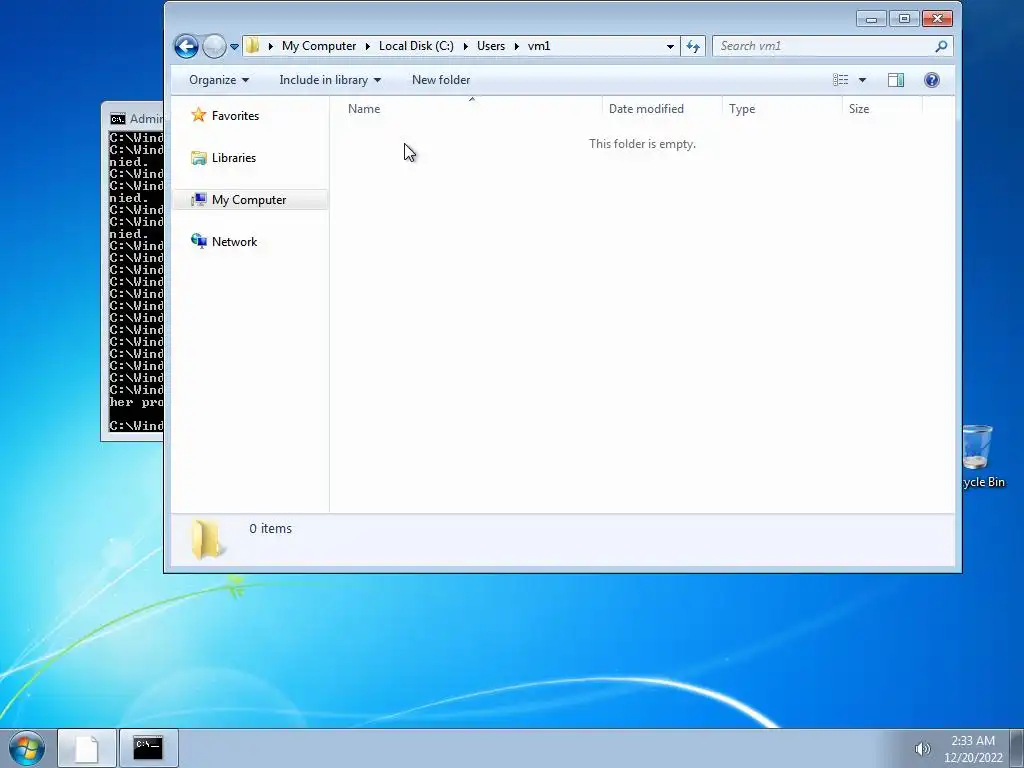The width and height of the screenshot is (1024, 768).
Task: Select My Computer in navigation pane
Action: [249, 200]
